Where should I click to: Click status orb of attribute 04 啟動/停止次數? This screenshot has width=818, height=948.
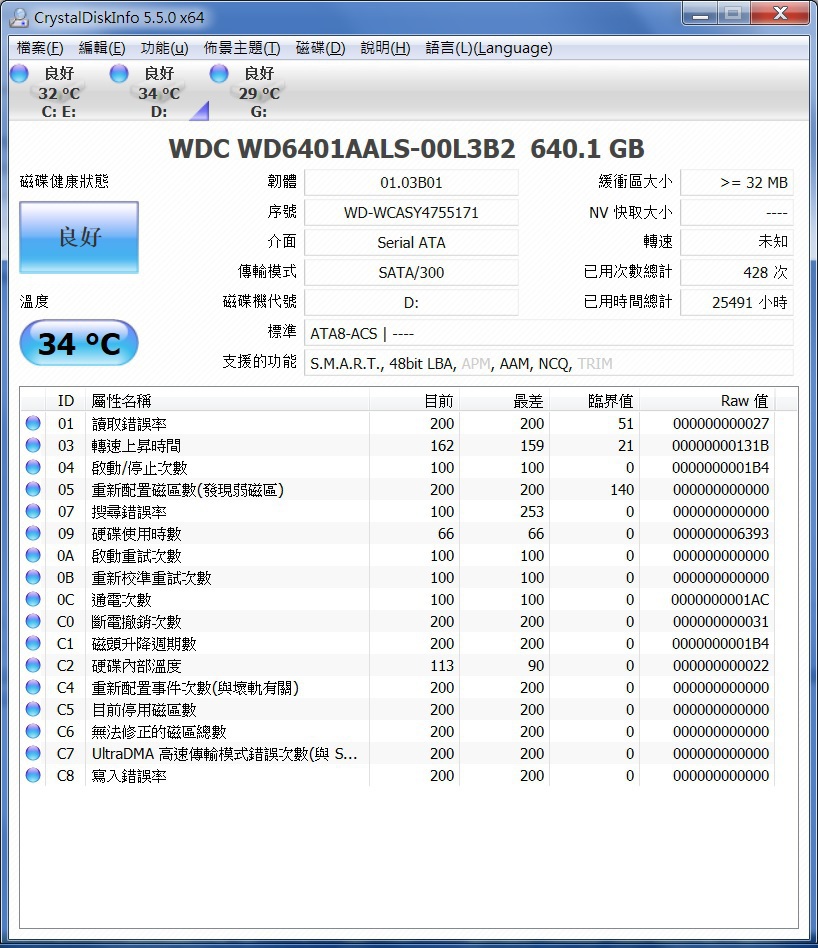pos(33,467)
